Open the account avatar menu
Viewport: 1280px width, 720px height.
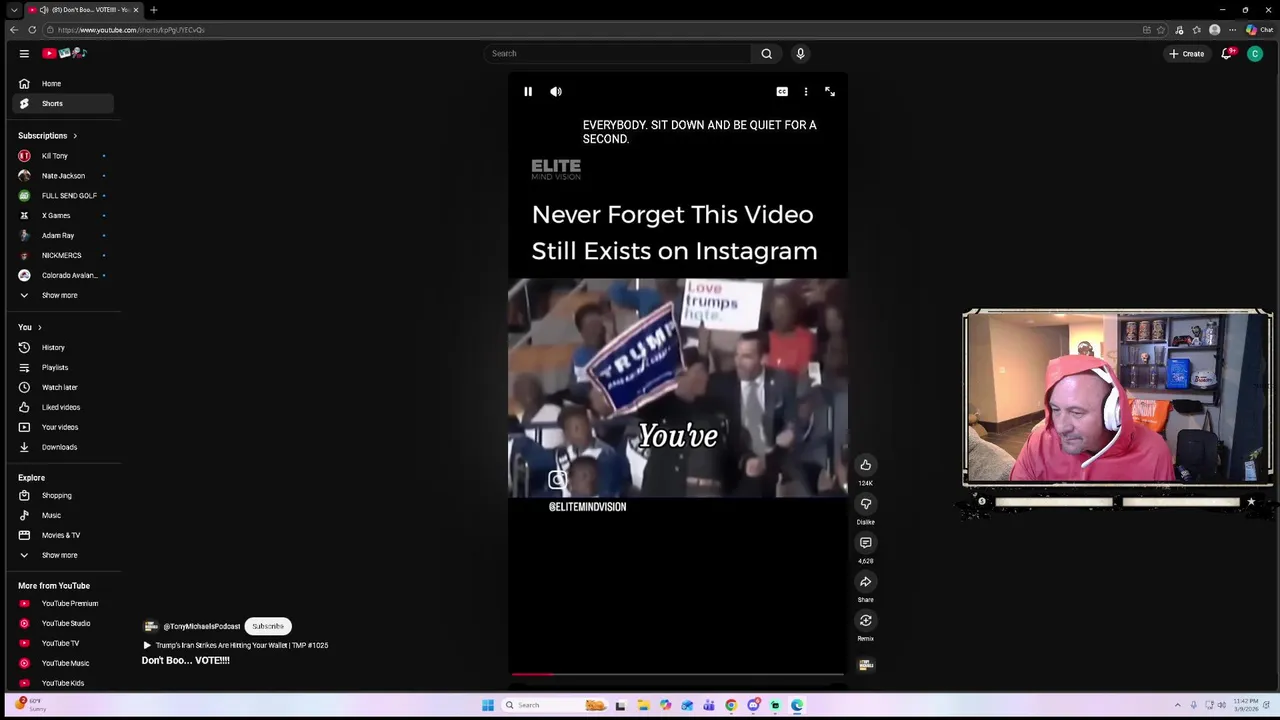click(x=1255, y=54)
